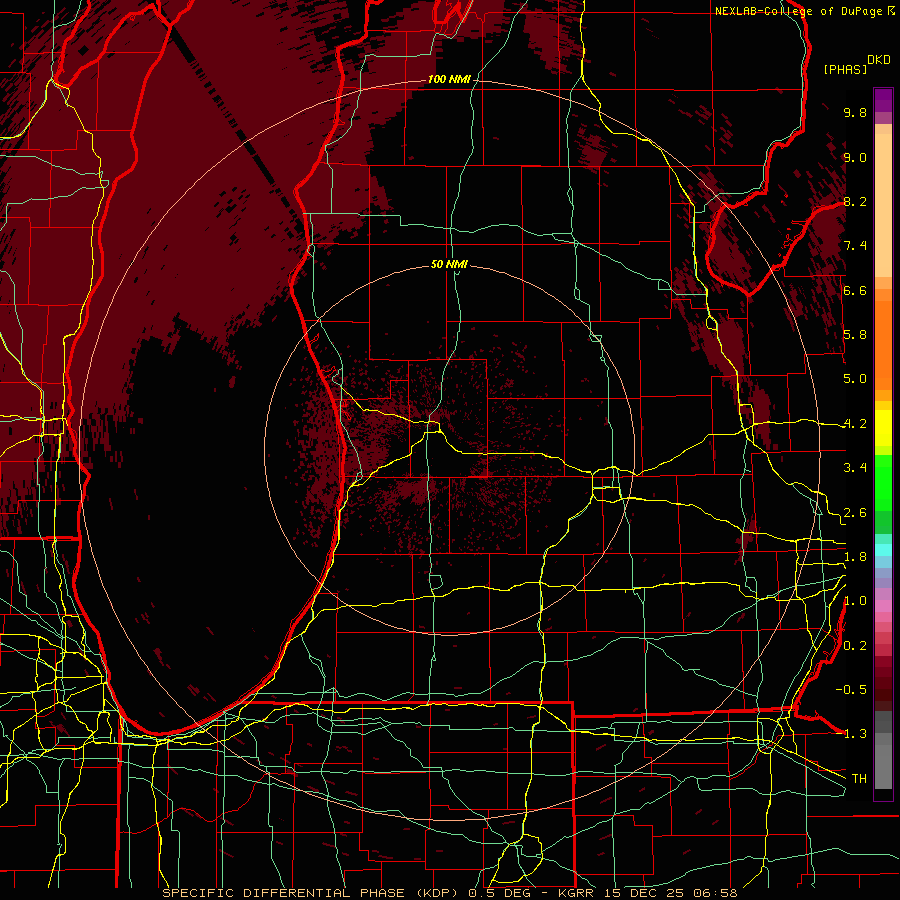The height and width of the screenshot is (900, 900).
Task: Click the 6.6 scale value
Action: coord(855,290)
